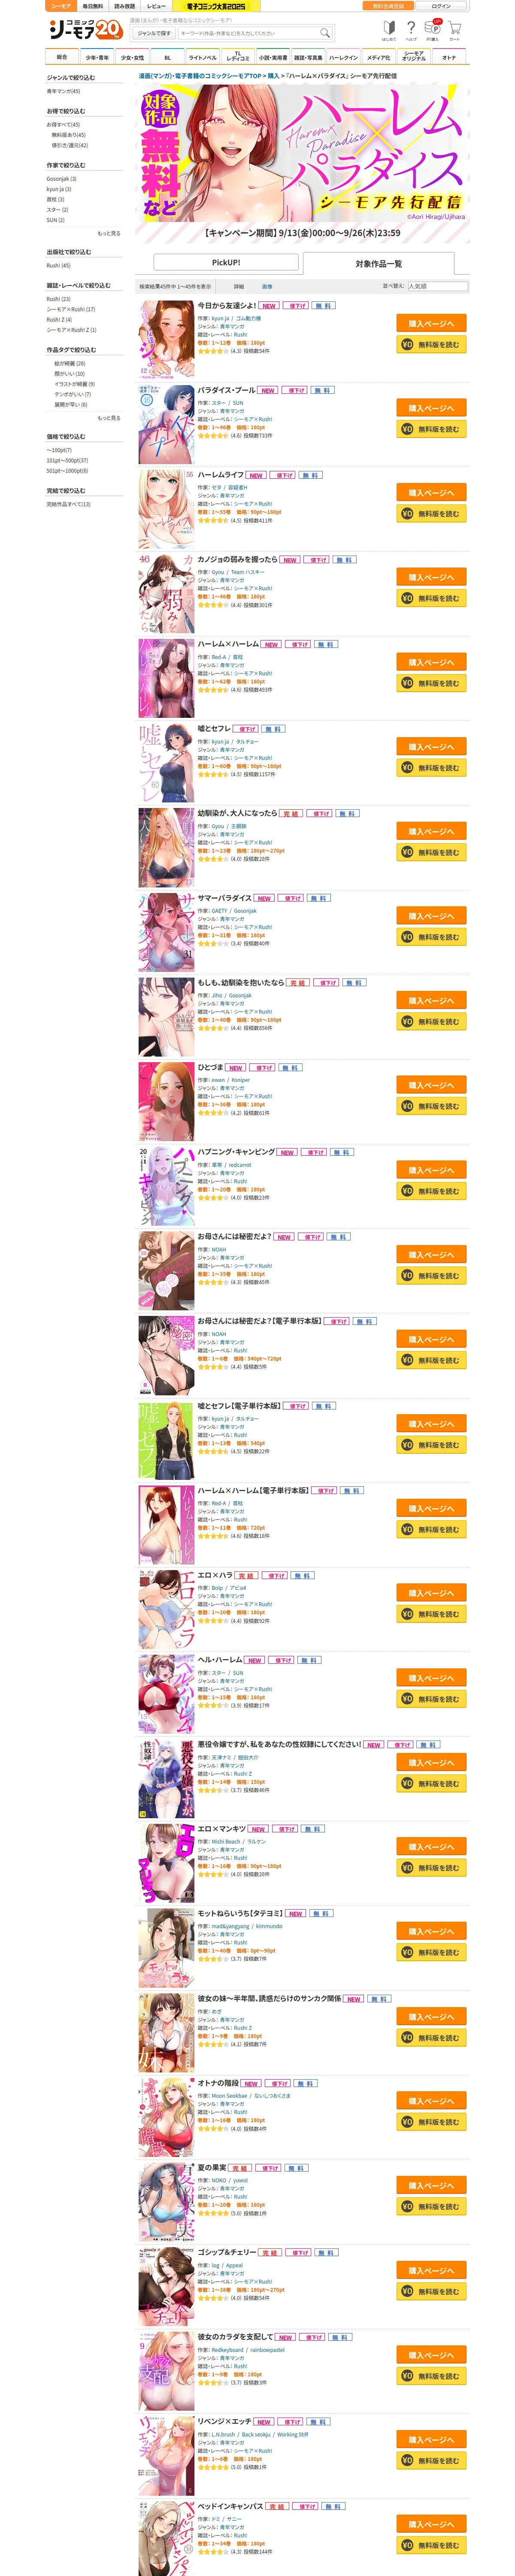Expand もっと見る under the work tag filter
Screen dimensions: 515x2576
point(109,418)
